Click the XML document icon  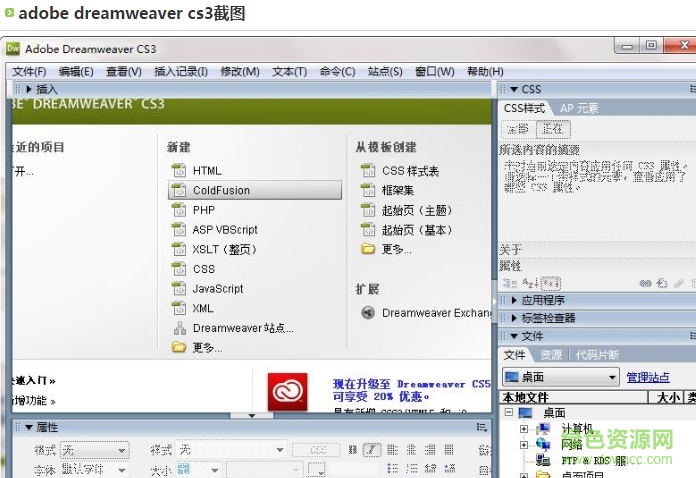click(x=179, y=308)
